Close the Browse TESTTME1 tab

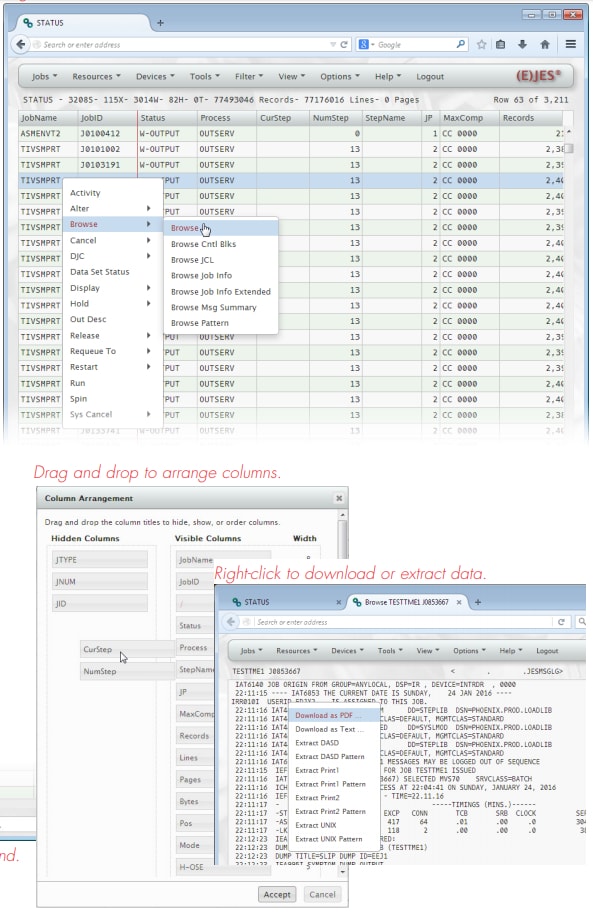tap(459, 602)
